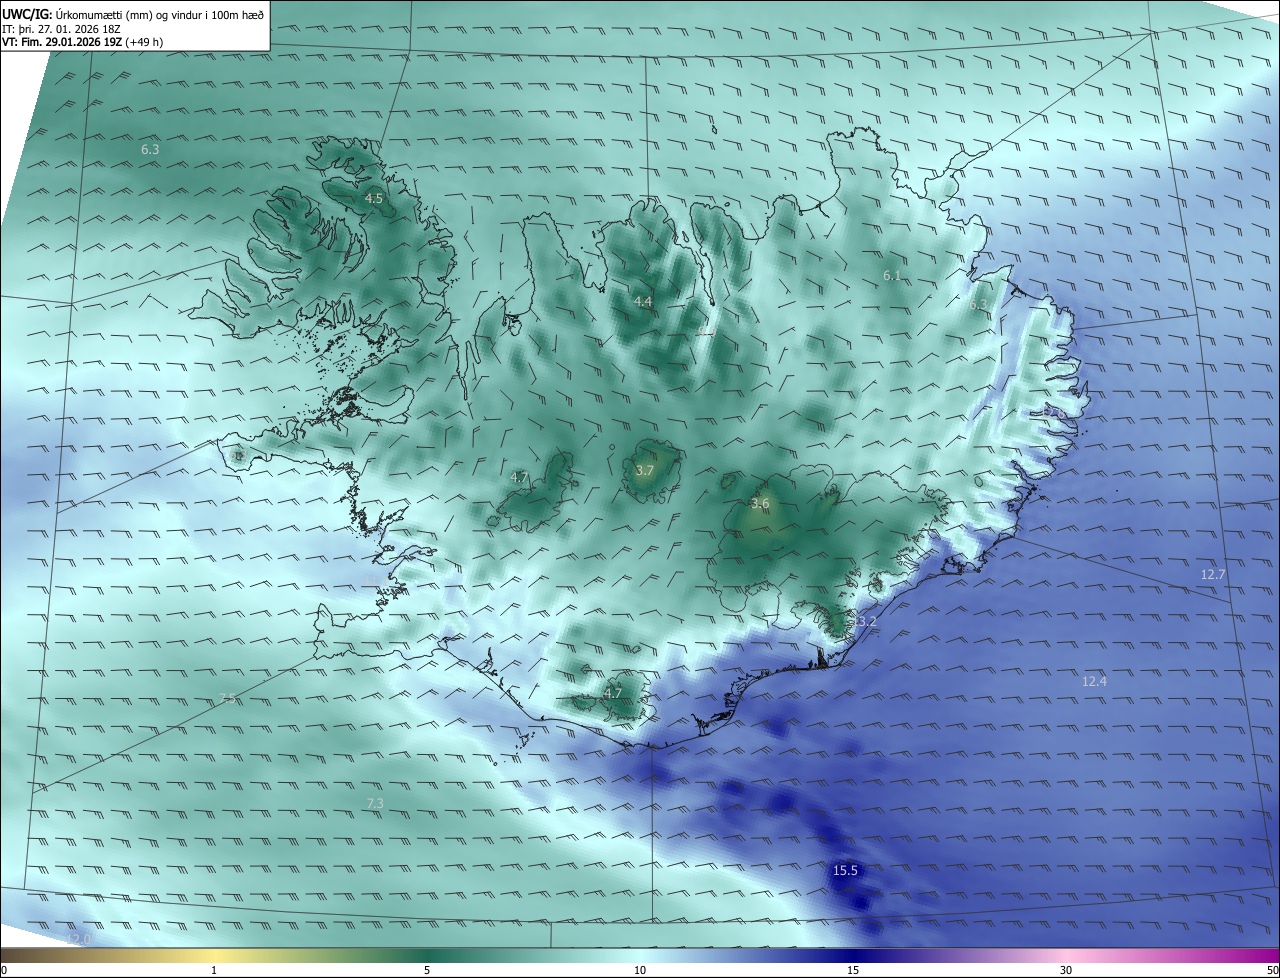Click the 6.1 value label in northeast Iceland
Viewport: 1280px width, 978px height.
click(892, 275)
